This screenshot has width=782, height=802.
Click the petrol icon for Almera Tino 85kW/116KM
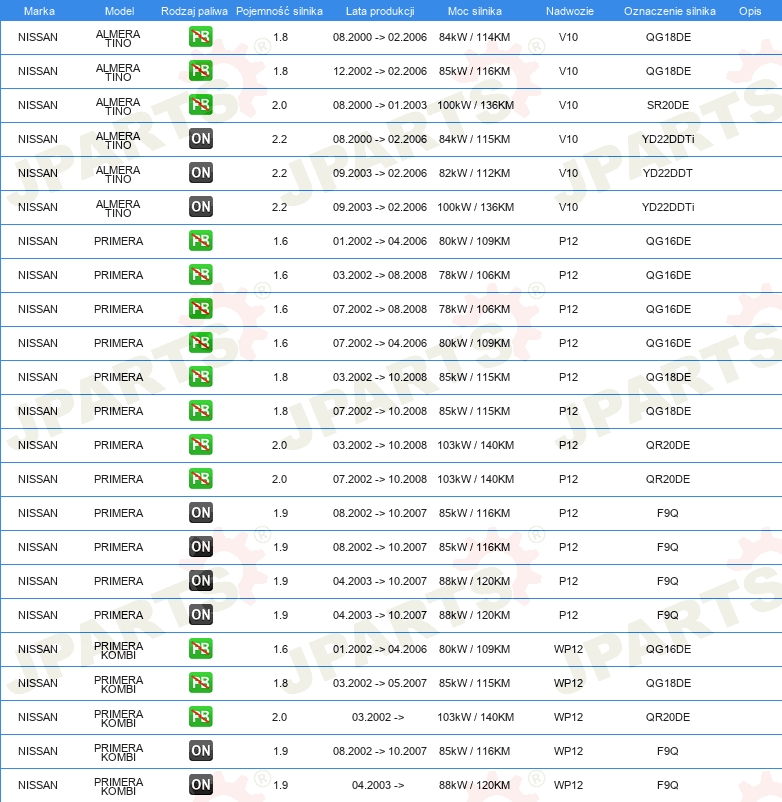(200, 71)
